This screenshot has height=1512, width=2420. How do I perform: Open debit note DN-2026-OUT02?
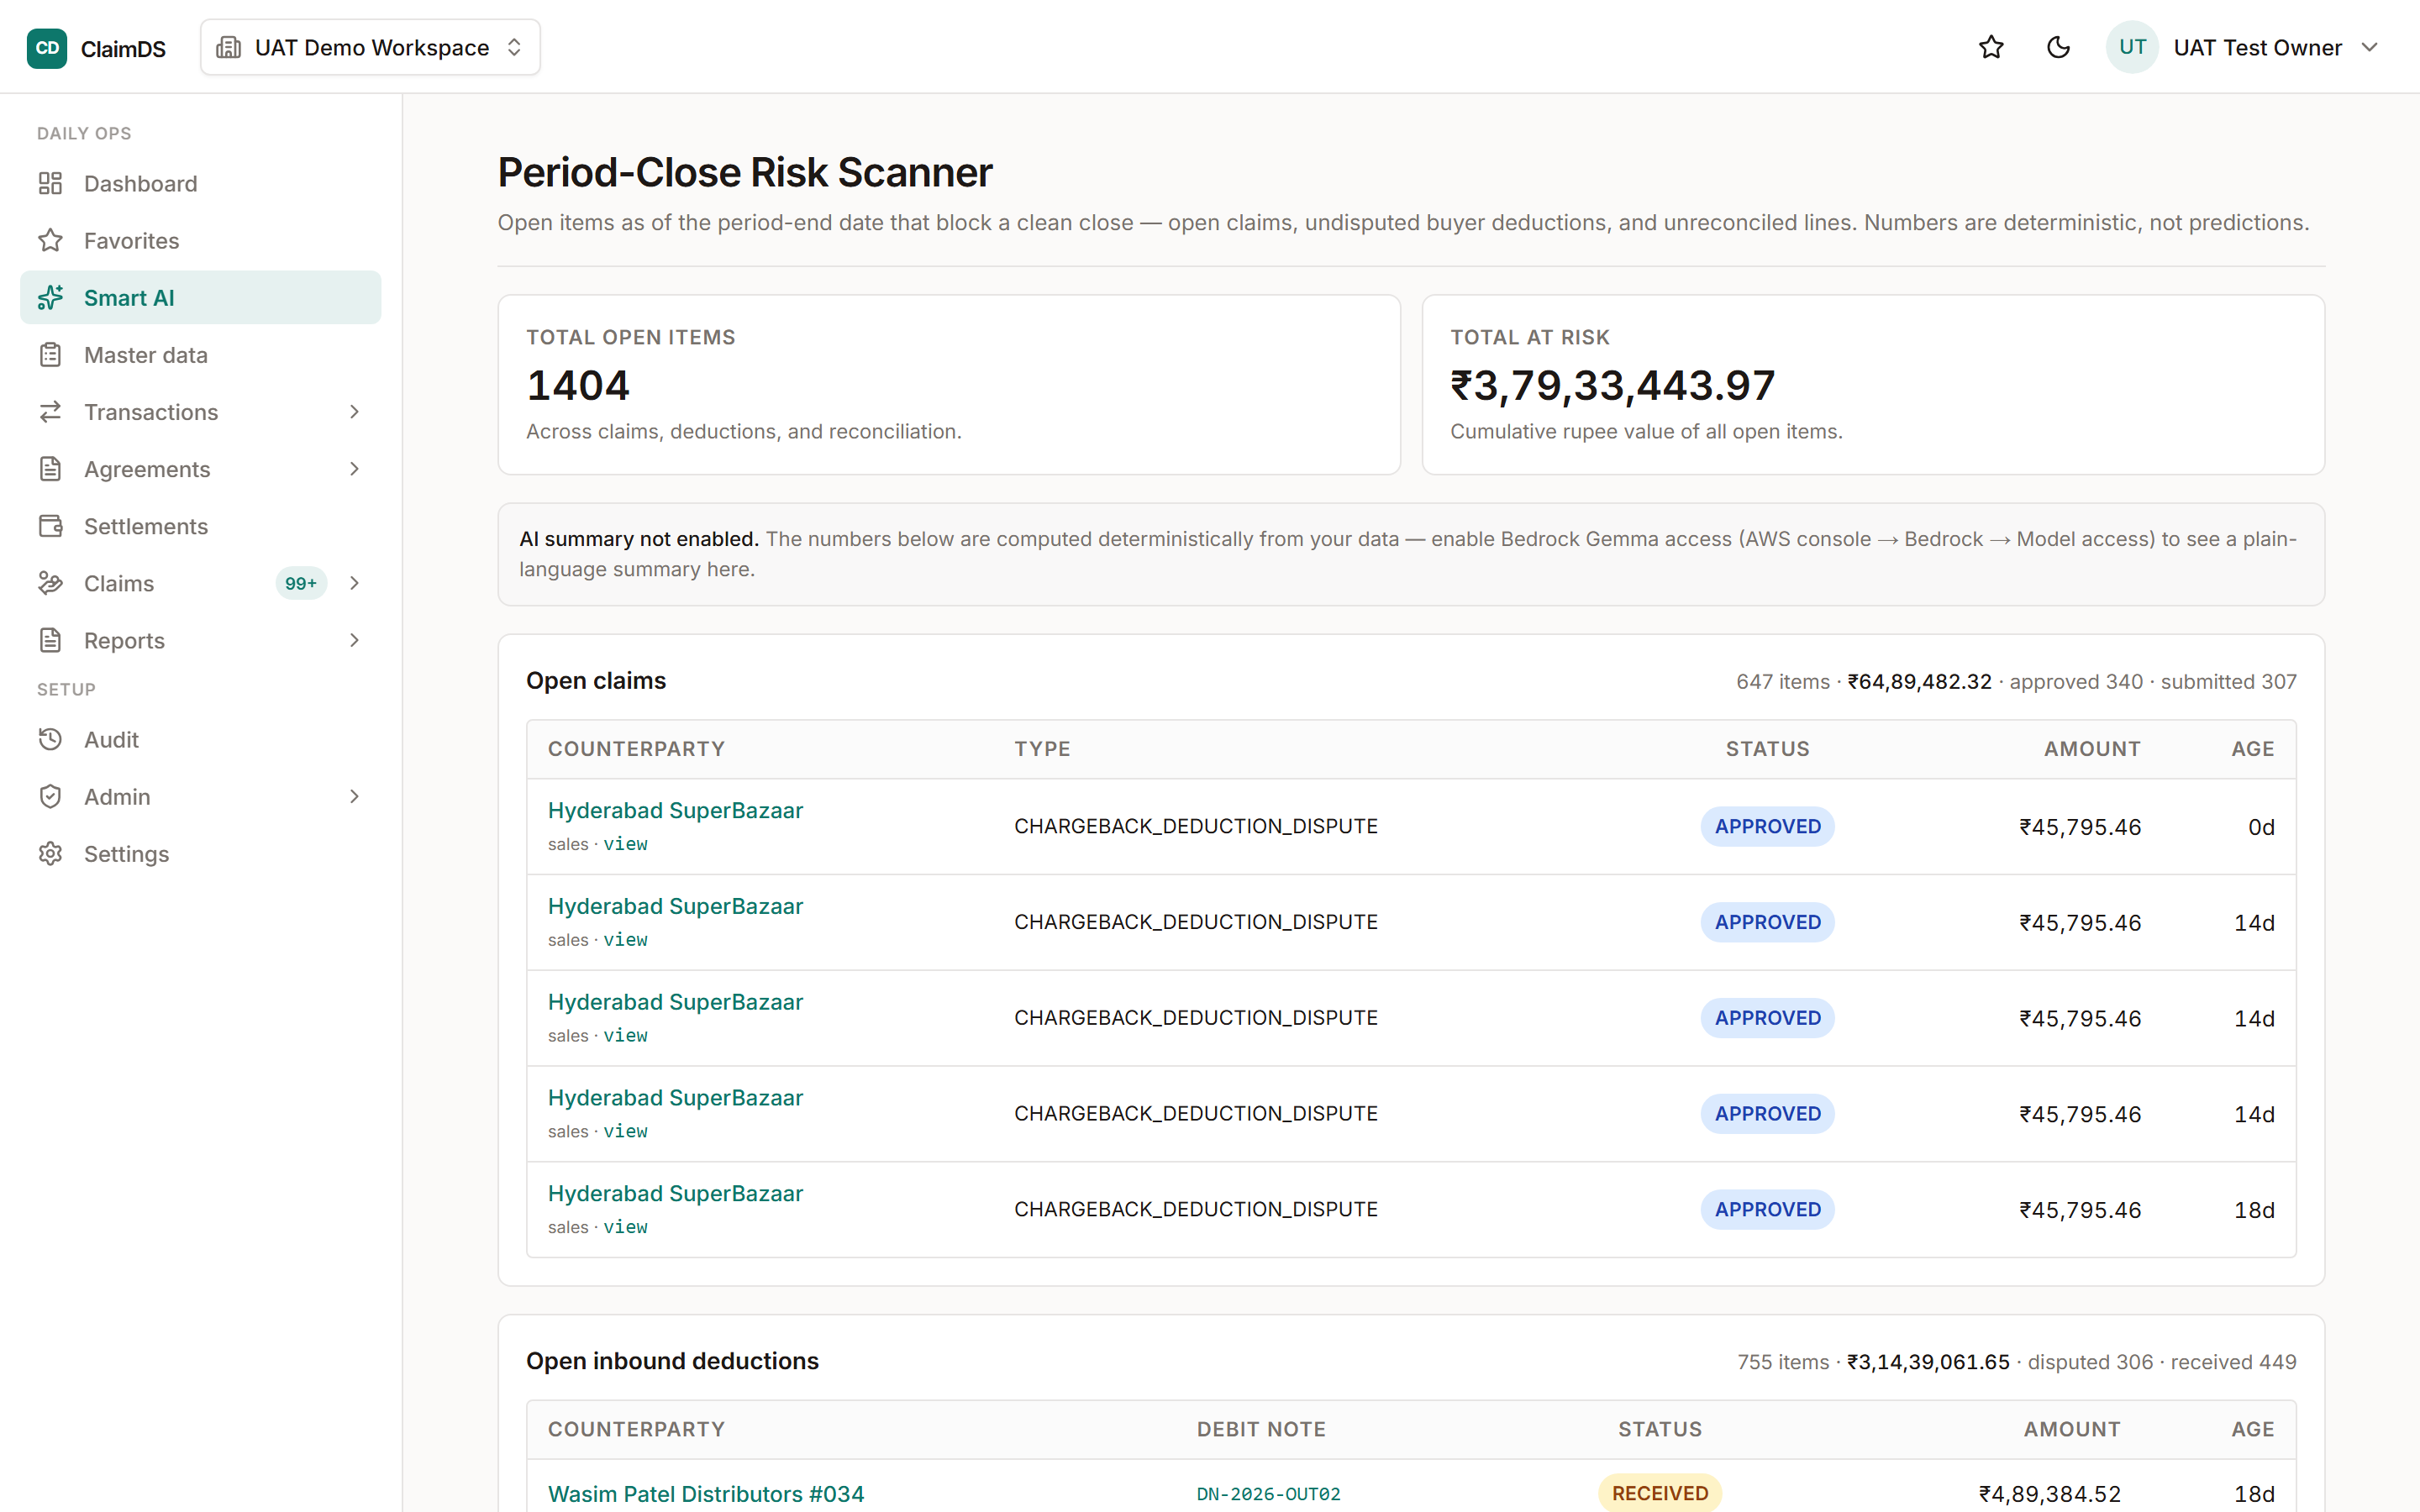pyautogui.click(x=1268, y=1493)
